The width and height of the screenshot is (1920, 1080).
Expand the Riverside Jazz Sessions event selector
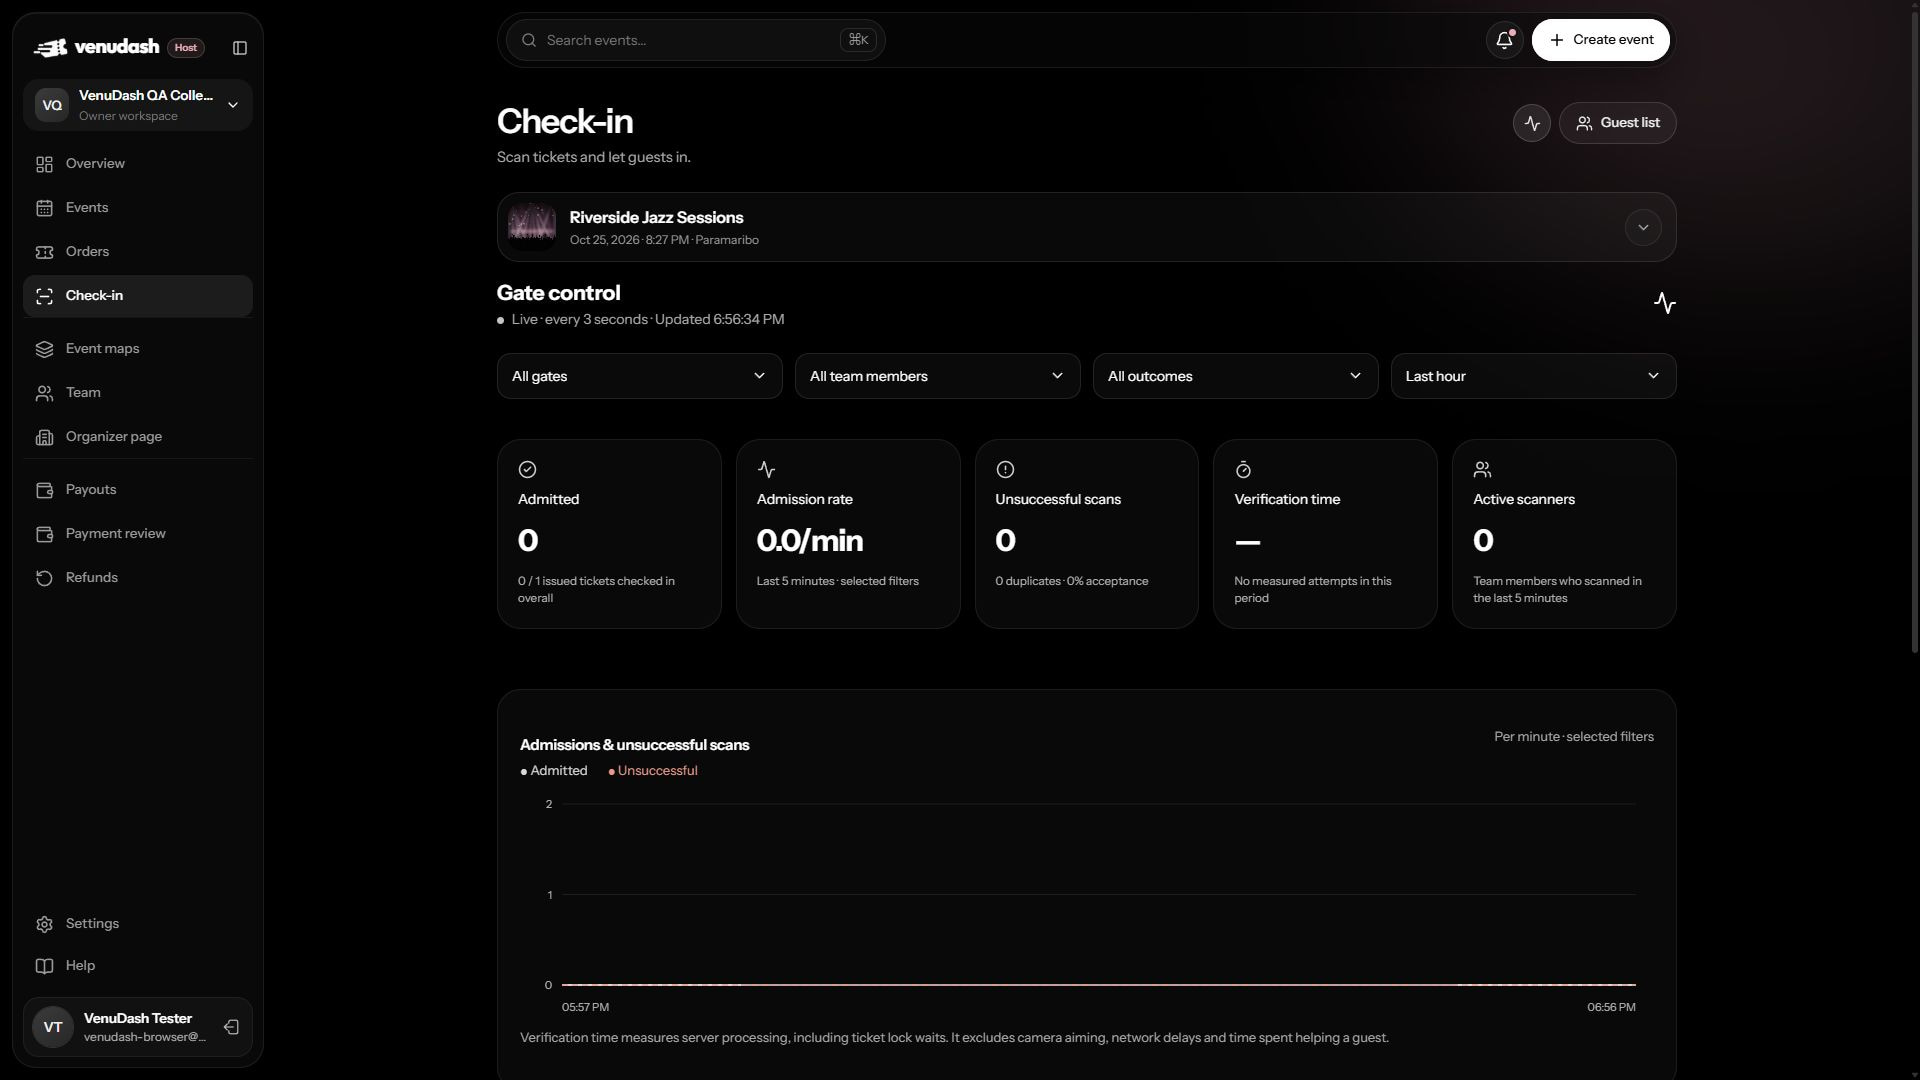tap(1642, 227)
